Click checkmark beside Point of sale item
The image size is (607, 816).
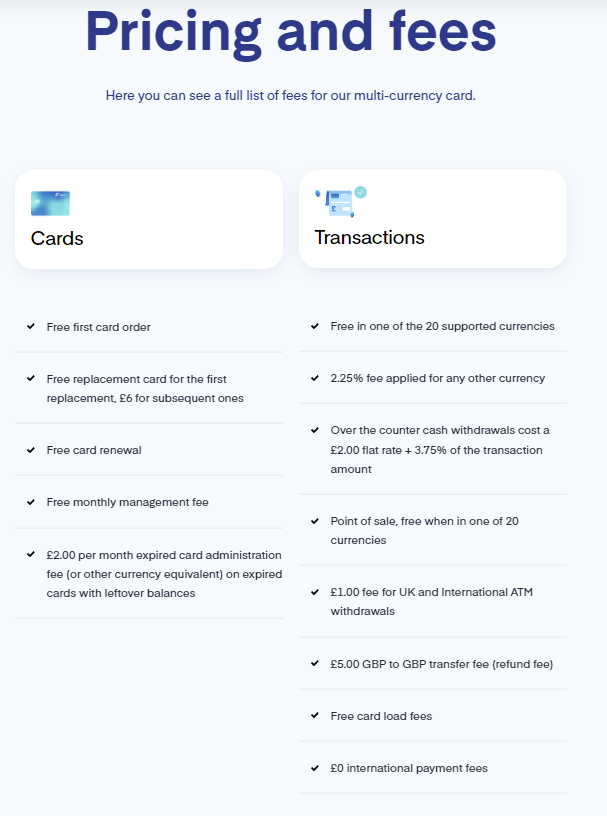[x=314, y=521]
